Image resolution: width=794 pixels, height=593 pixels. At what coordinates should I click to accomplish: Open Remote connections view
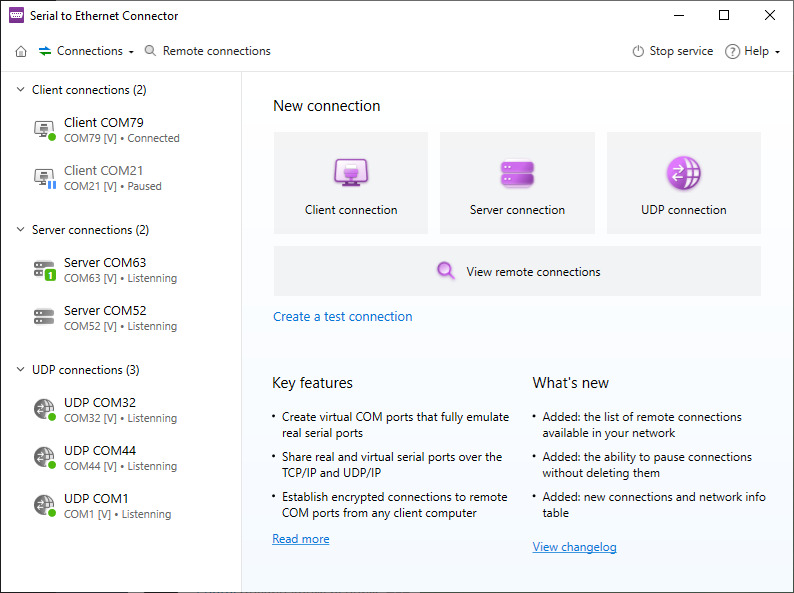208,51
